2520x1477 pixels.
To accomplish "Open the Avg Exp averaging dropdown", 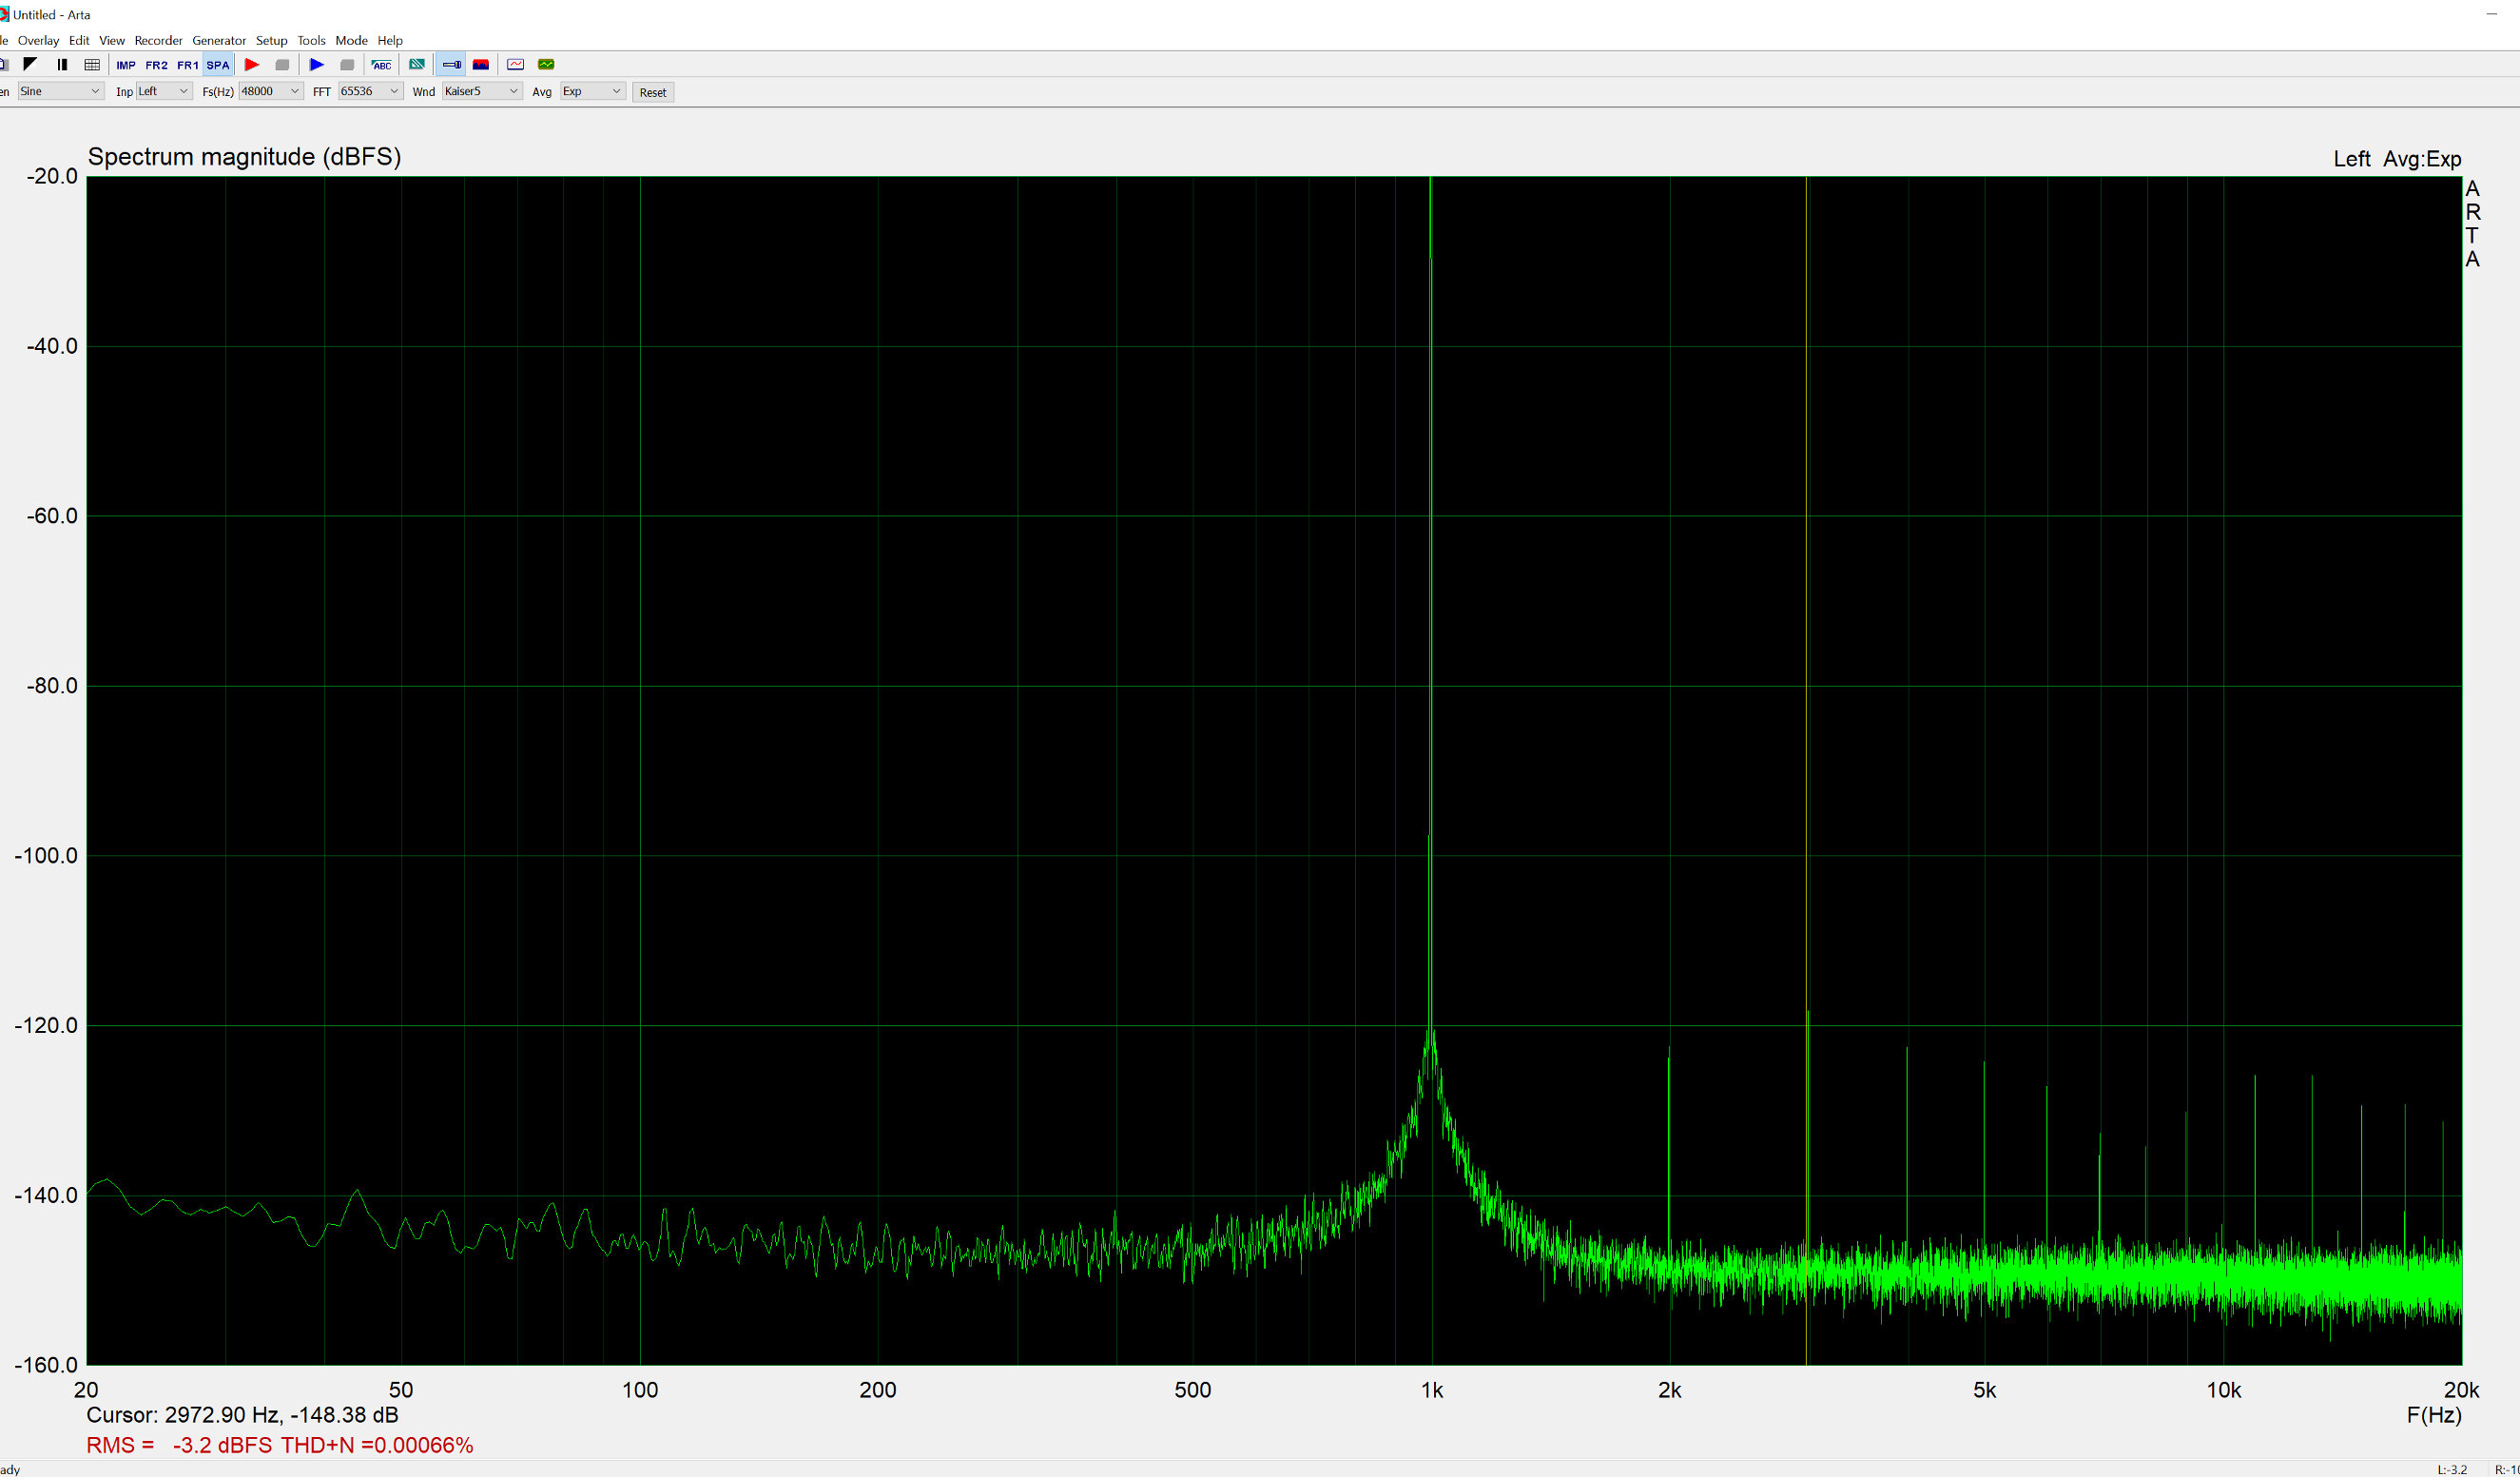I will (x=593, y=91).
